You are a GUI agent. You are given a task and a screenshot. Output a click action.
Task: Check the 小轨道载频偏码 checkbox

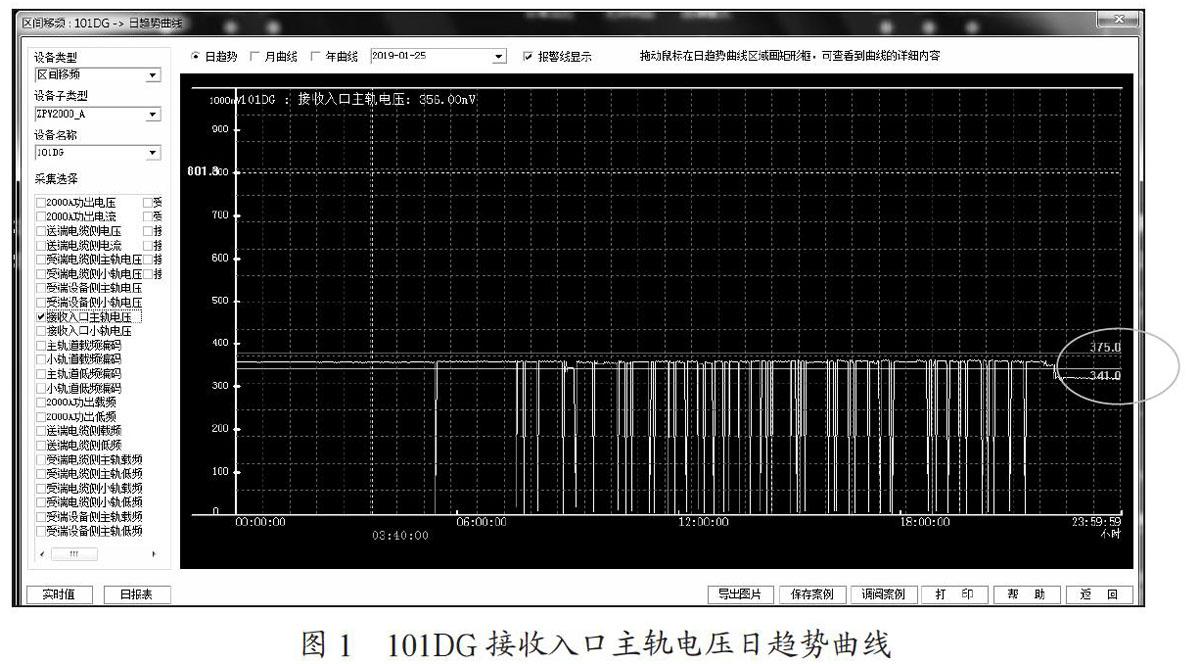41,359
